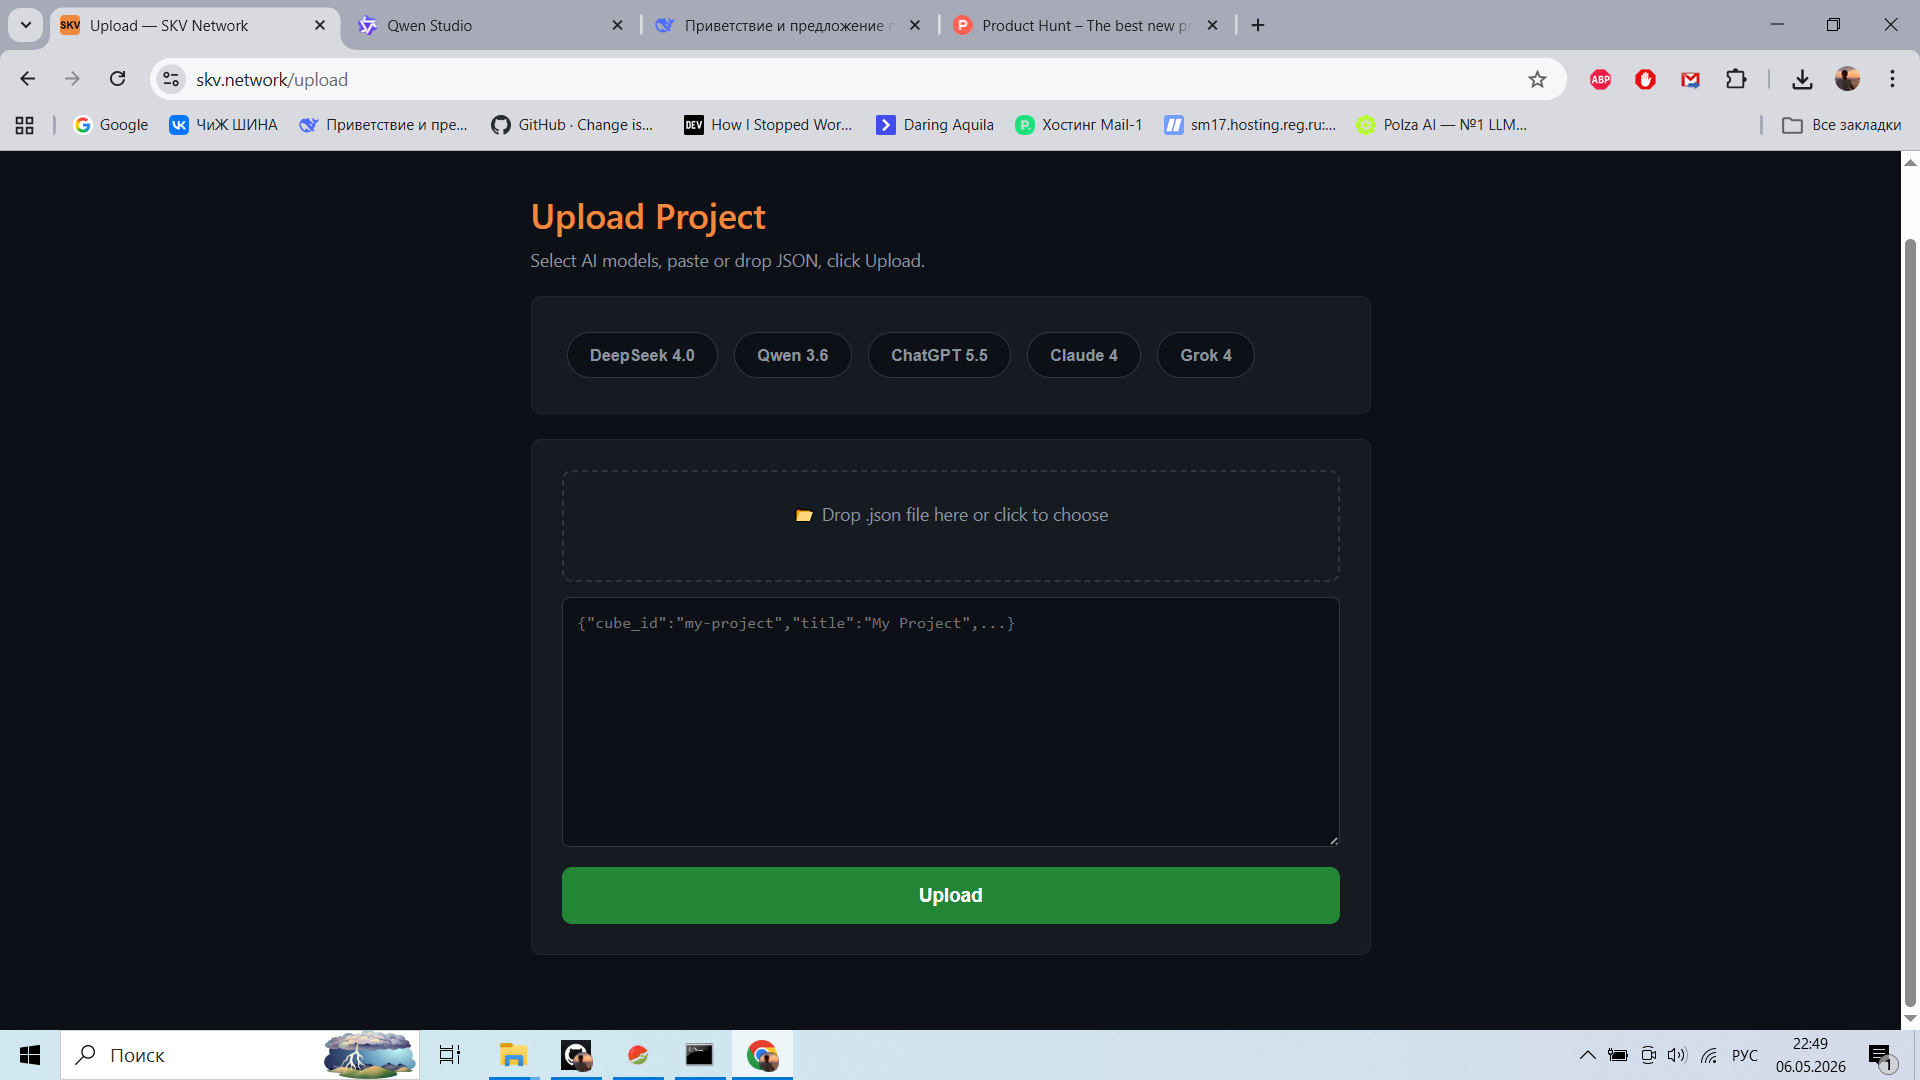
Task: Switch to the Qwen Studio tab
Action: [480, 26]
